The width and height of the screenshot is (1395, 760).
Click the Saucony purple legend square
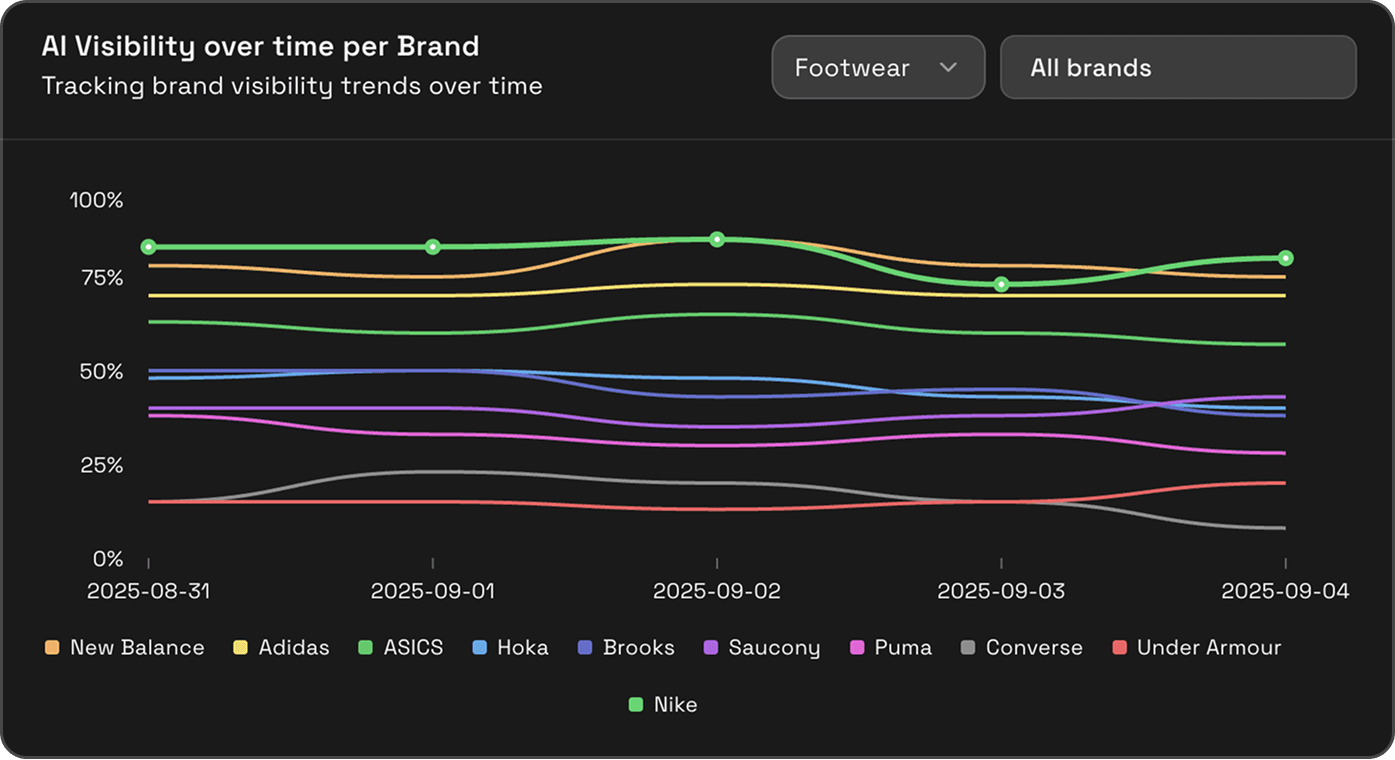click(x=711, y=648)
